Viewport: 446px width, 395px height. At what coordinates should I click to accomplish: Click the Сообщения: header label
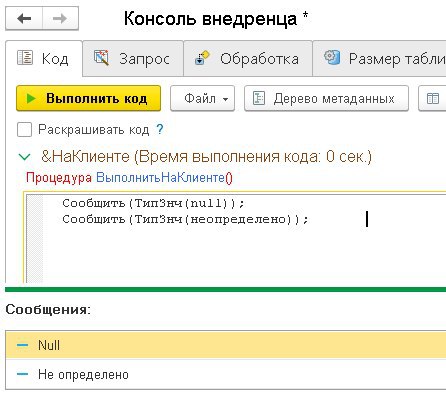click(48, 310)
